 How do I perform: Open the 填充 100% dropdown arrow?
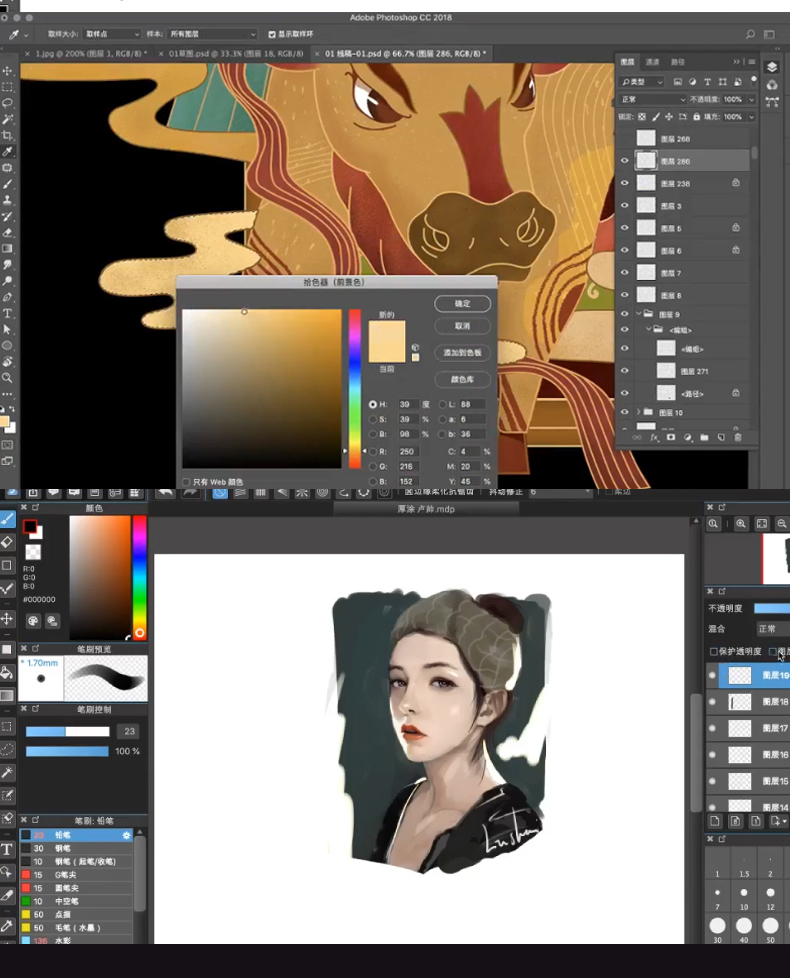(x=751, y=117)
